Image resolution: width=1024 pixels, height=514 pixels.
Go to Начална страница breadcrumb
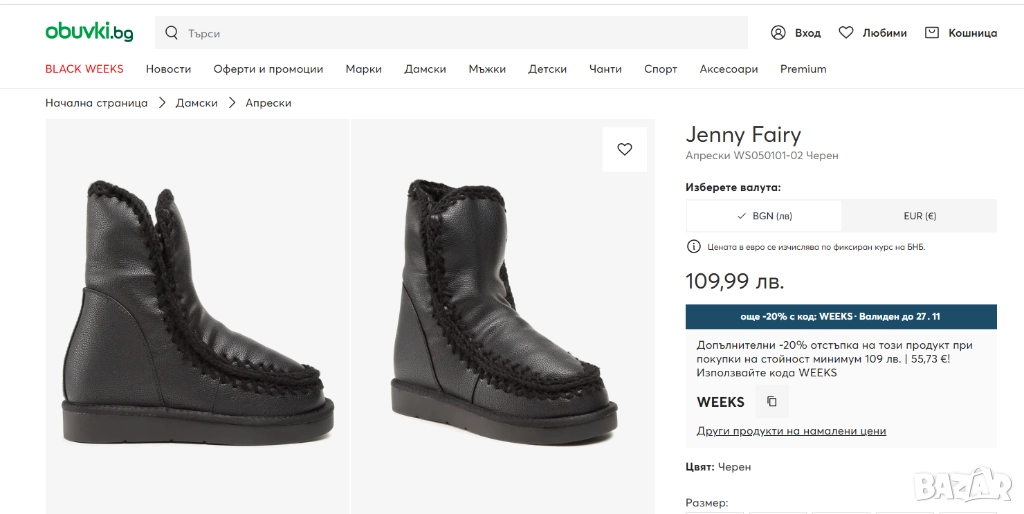pyautogui.click(x=96, y=103)
